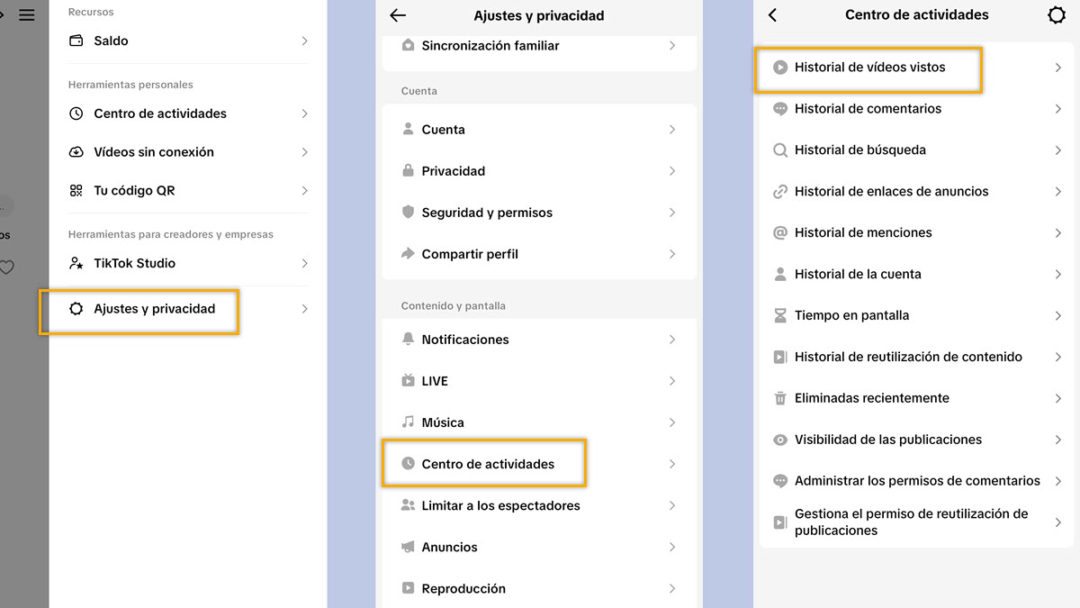Expand the Historial de búsqueda chevron

coord(1058,150)
